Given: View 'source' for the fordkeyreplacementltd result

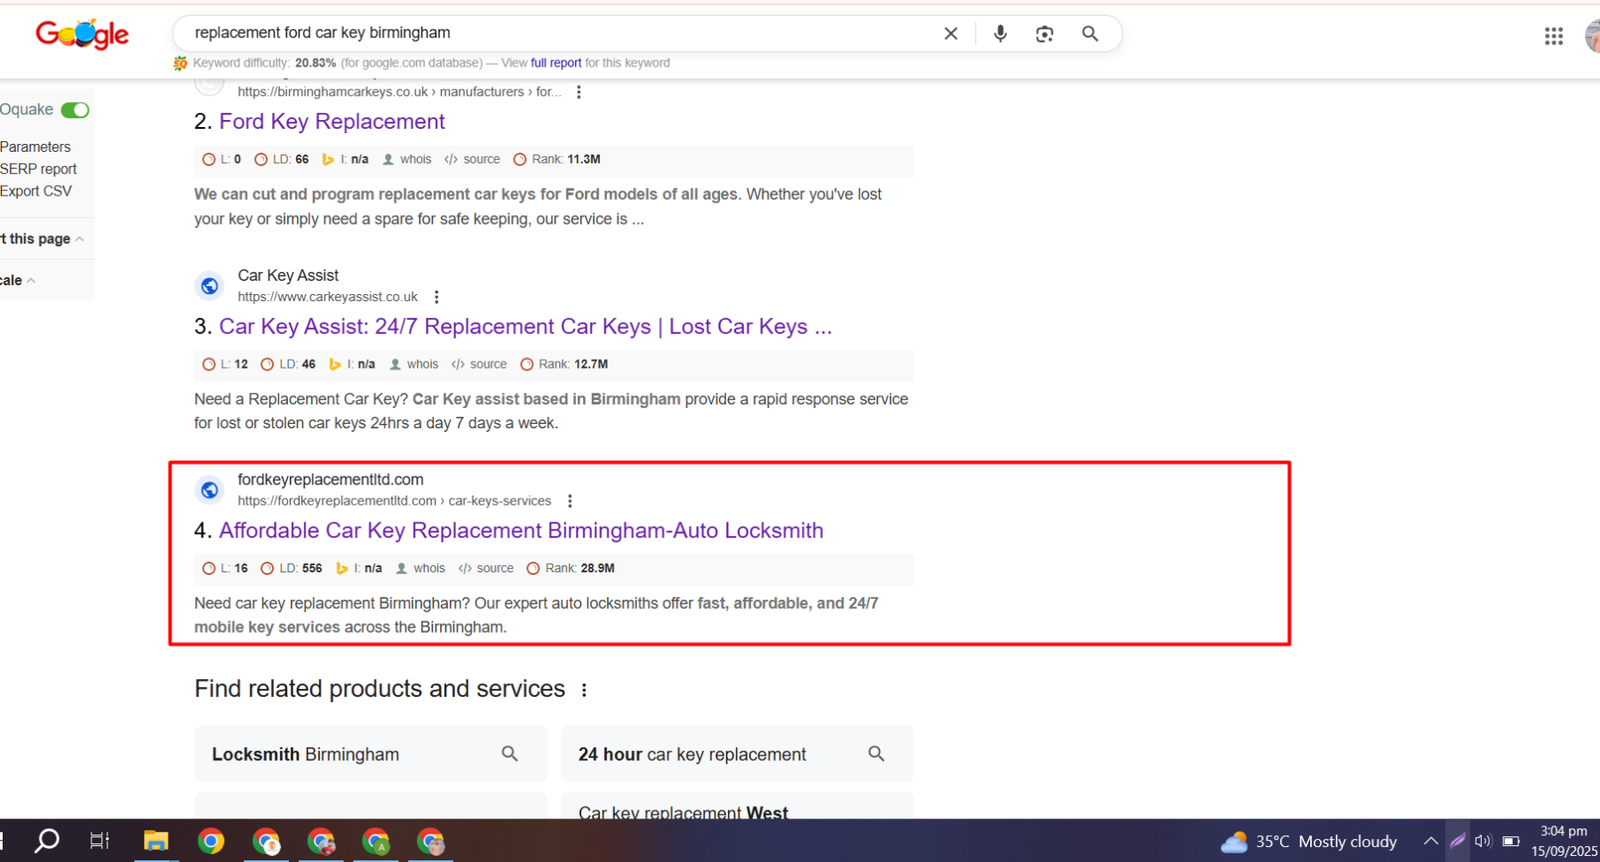Looking at the screenshot, I should tap(494, 568).
